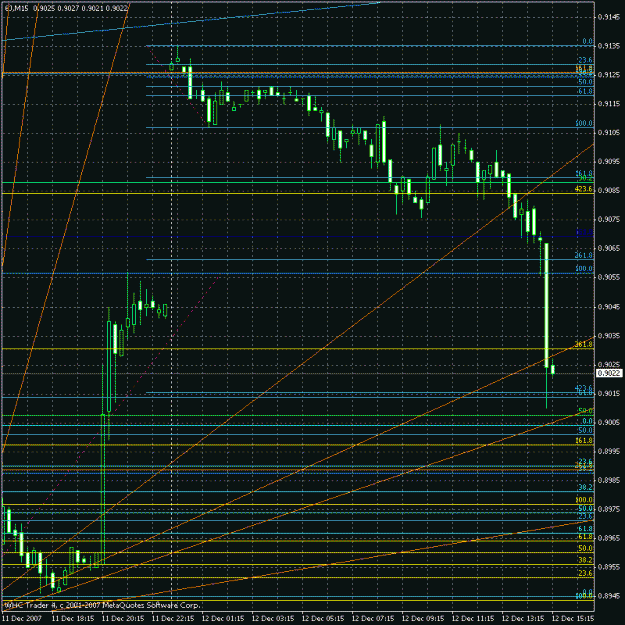
Task: Click the 12 Dec 13:15 time label
Action: pos(523,618)
